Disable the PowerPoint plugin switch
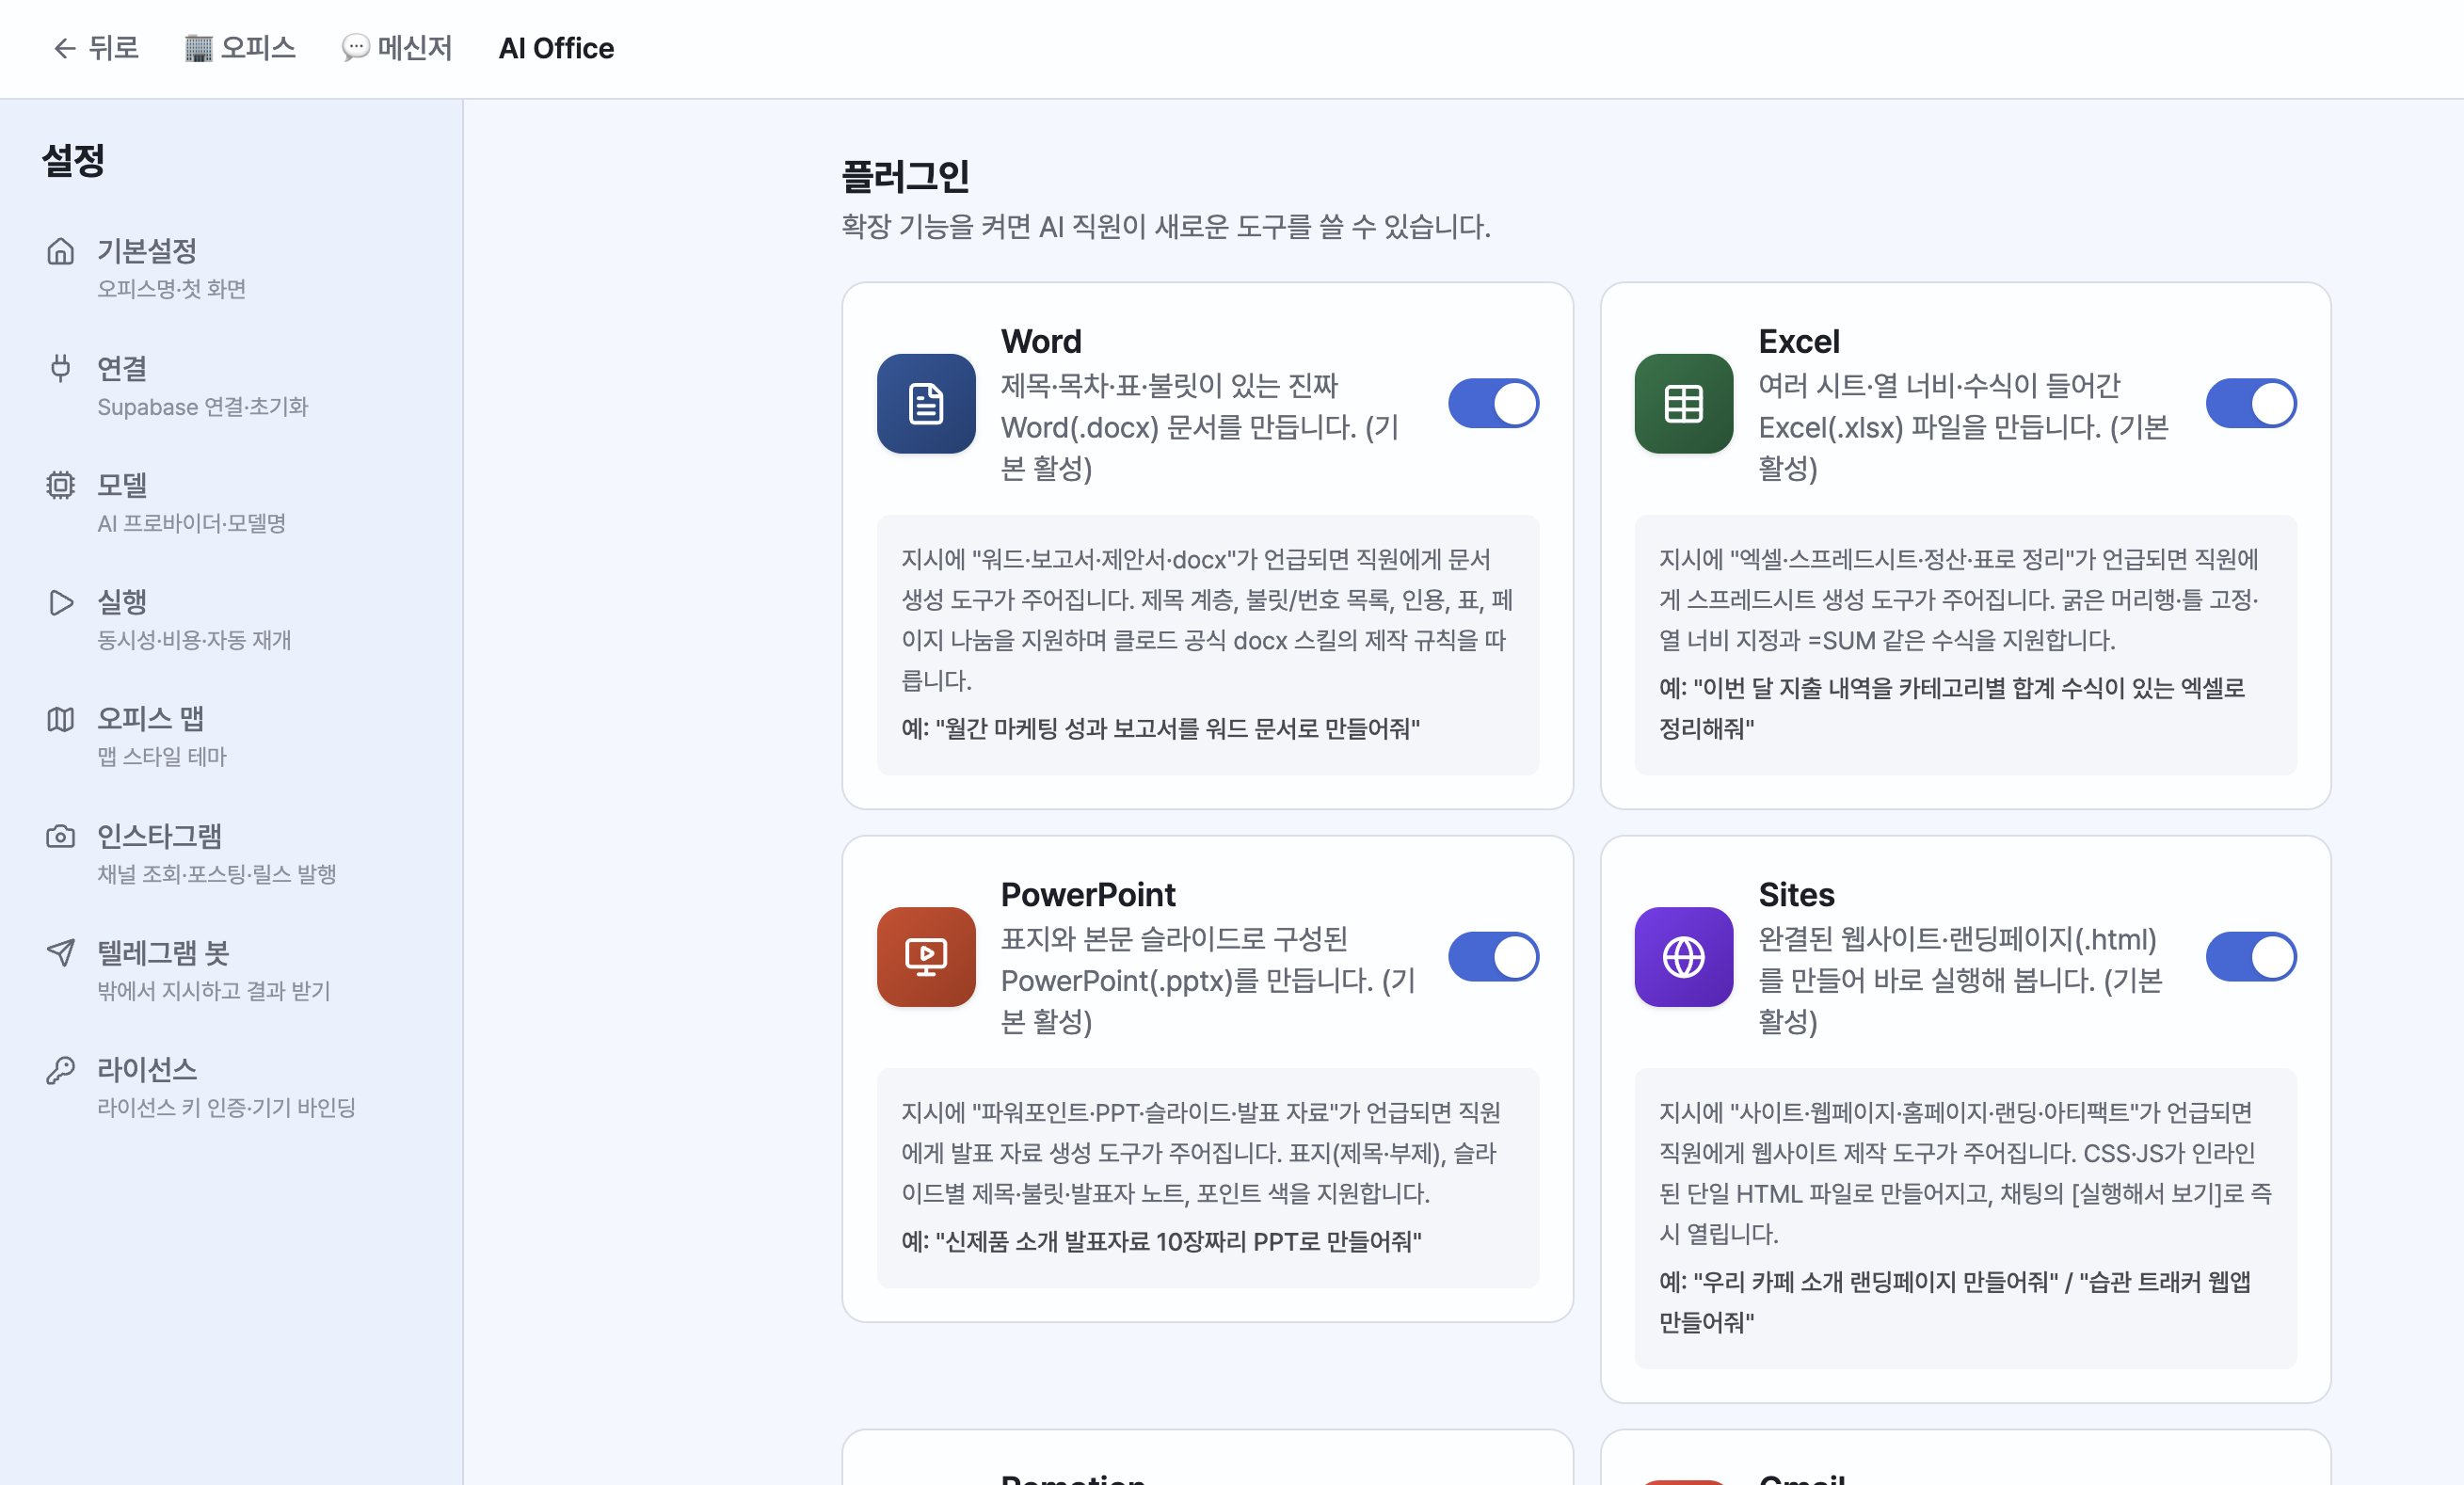Viewport: 2464px width, 1485px height. pos(1494,957)
